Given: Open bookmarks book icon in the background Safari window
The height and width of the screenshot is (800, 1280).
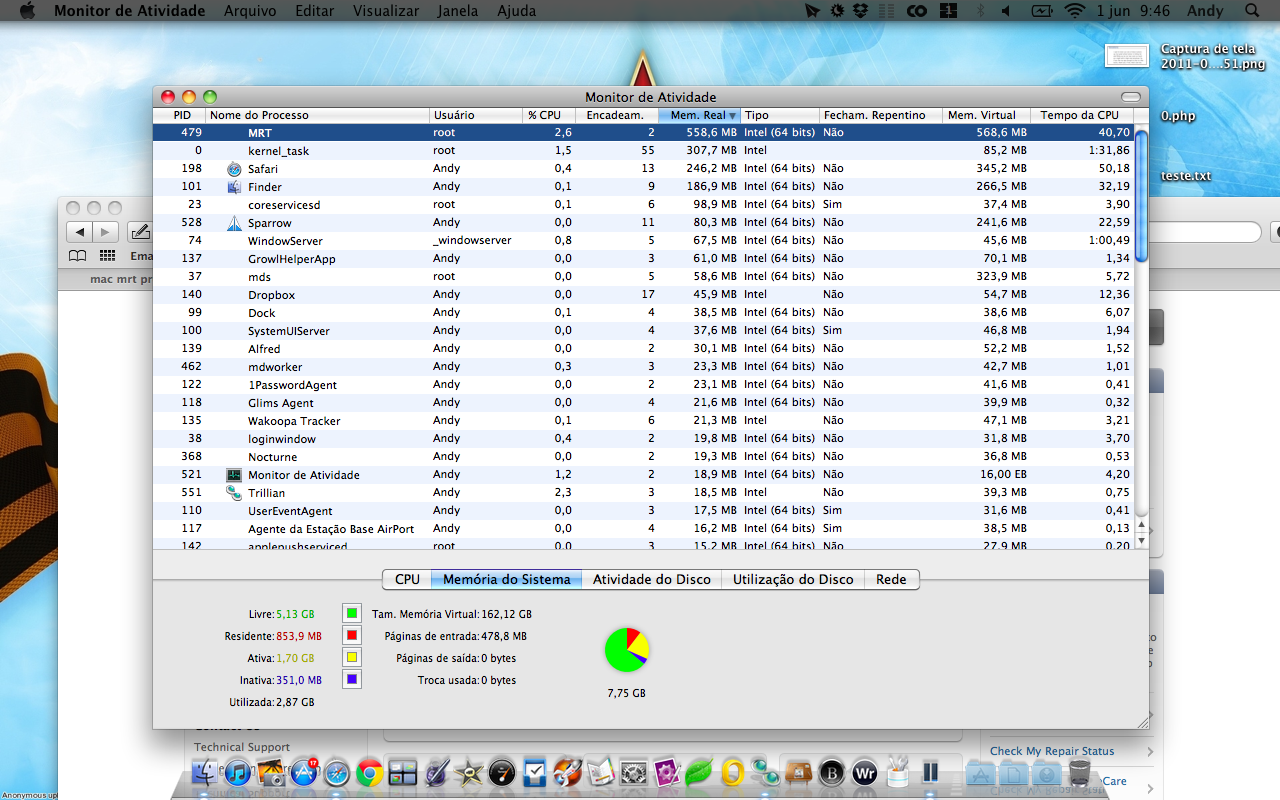Looking at the screenshot, I should point(77,256).
